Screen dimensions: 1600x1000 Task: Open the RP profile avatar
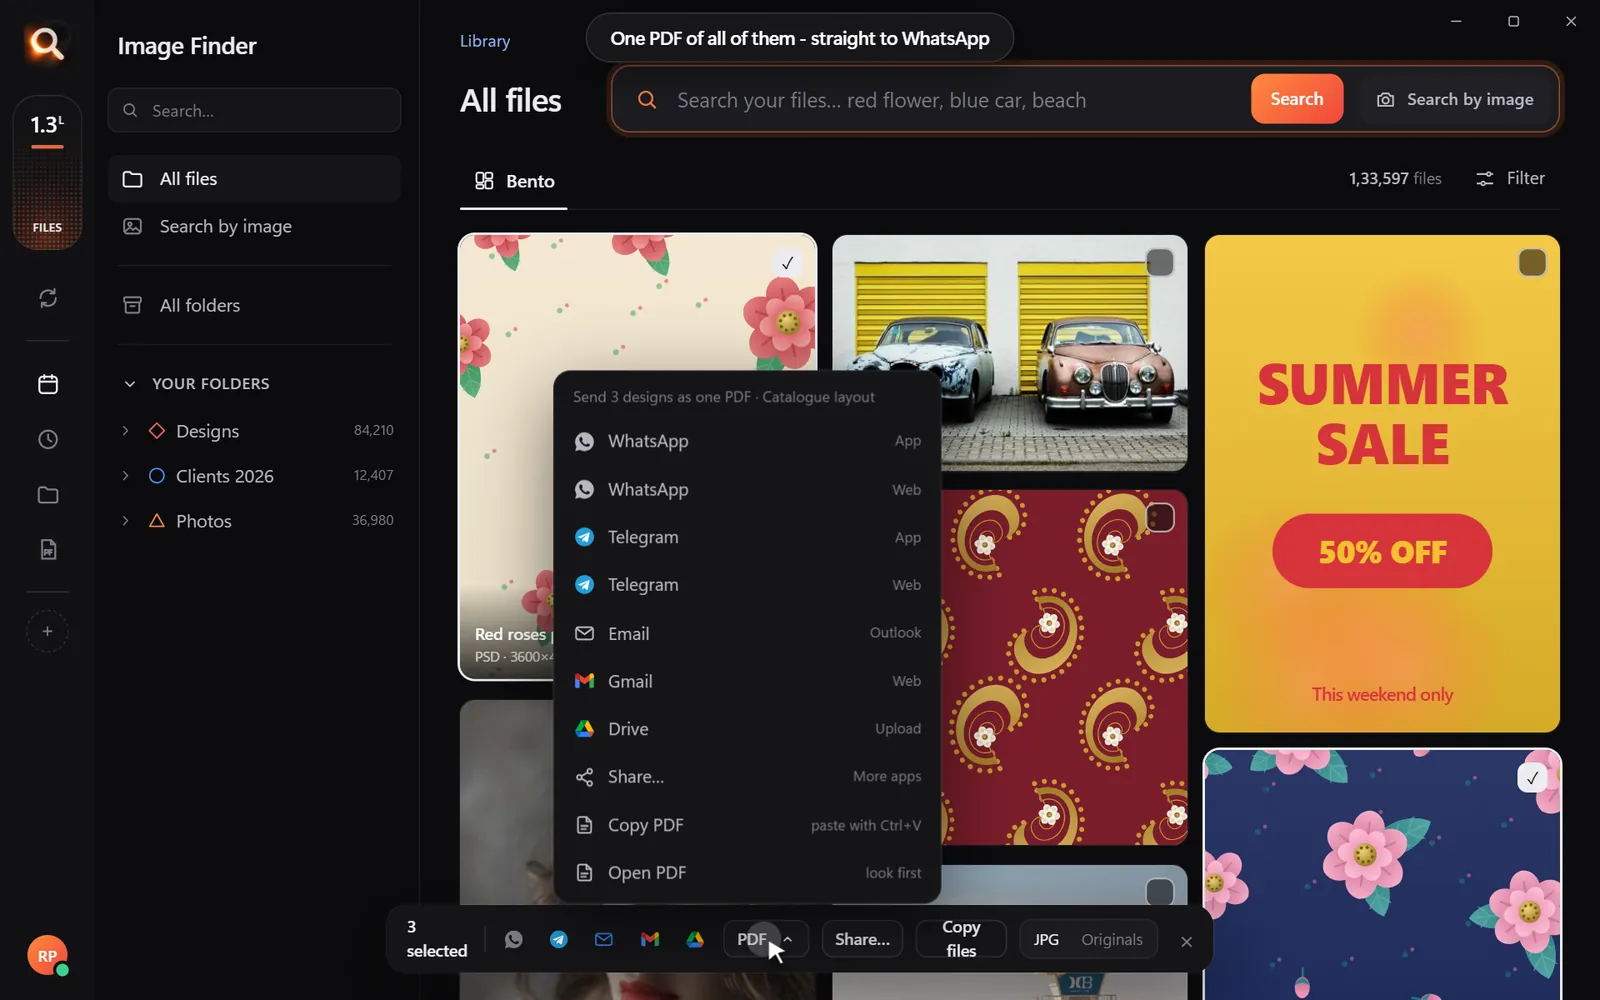pyautogui.click(x=47, y=956)
